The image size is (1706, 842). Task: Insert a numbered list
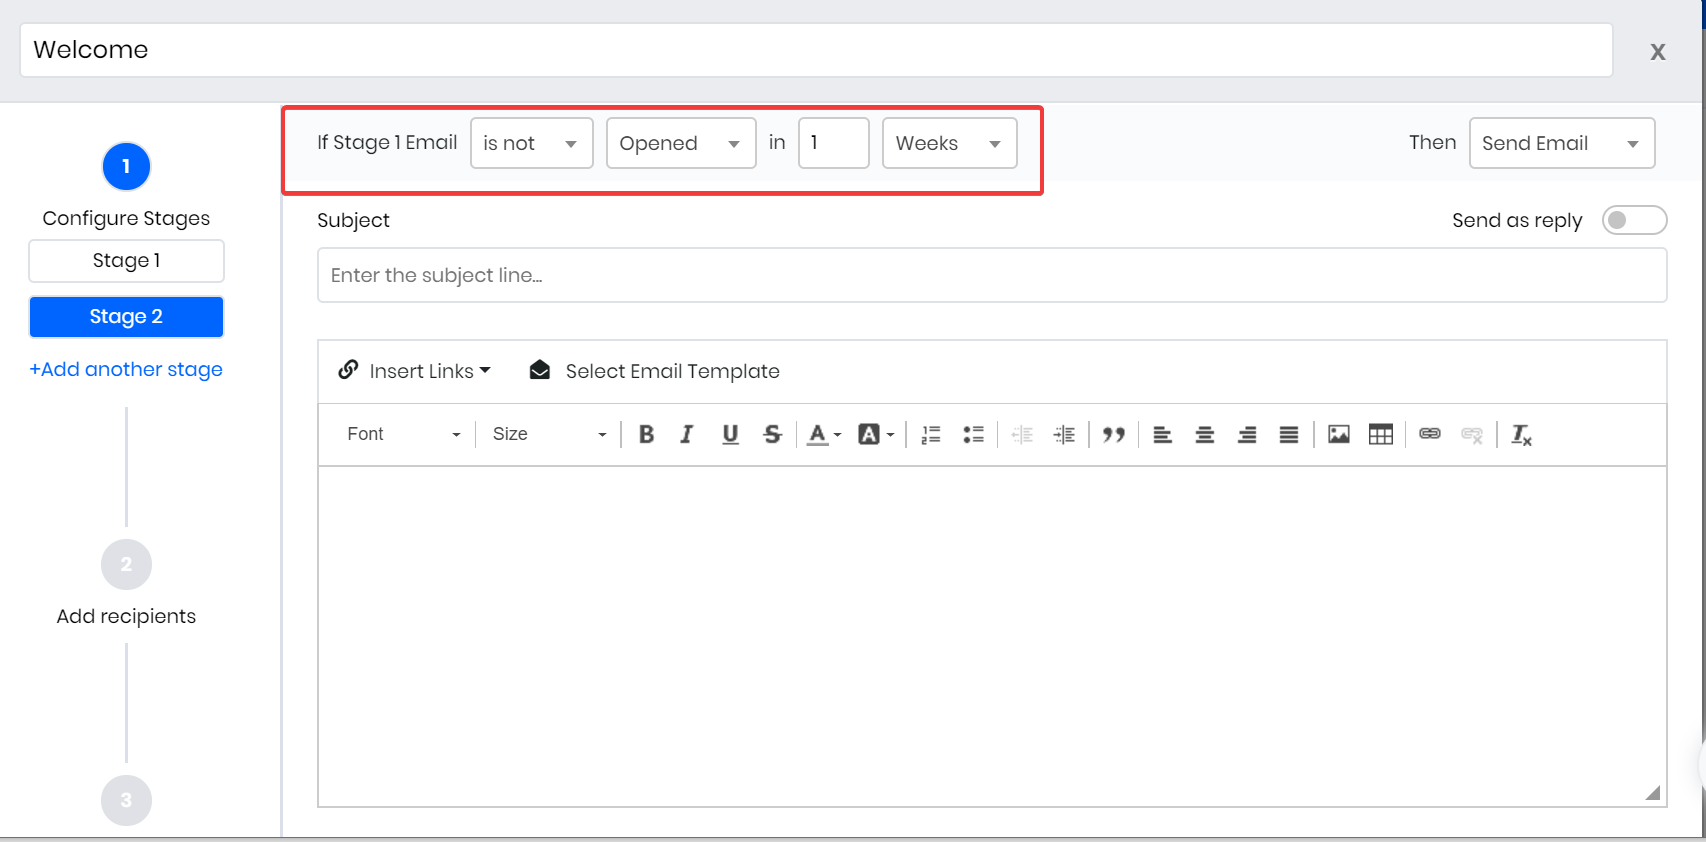click(931, 434)
